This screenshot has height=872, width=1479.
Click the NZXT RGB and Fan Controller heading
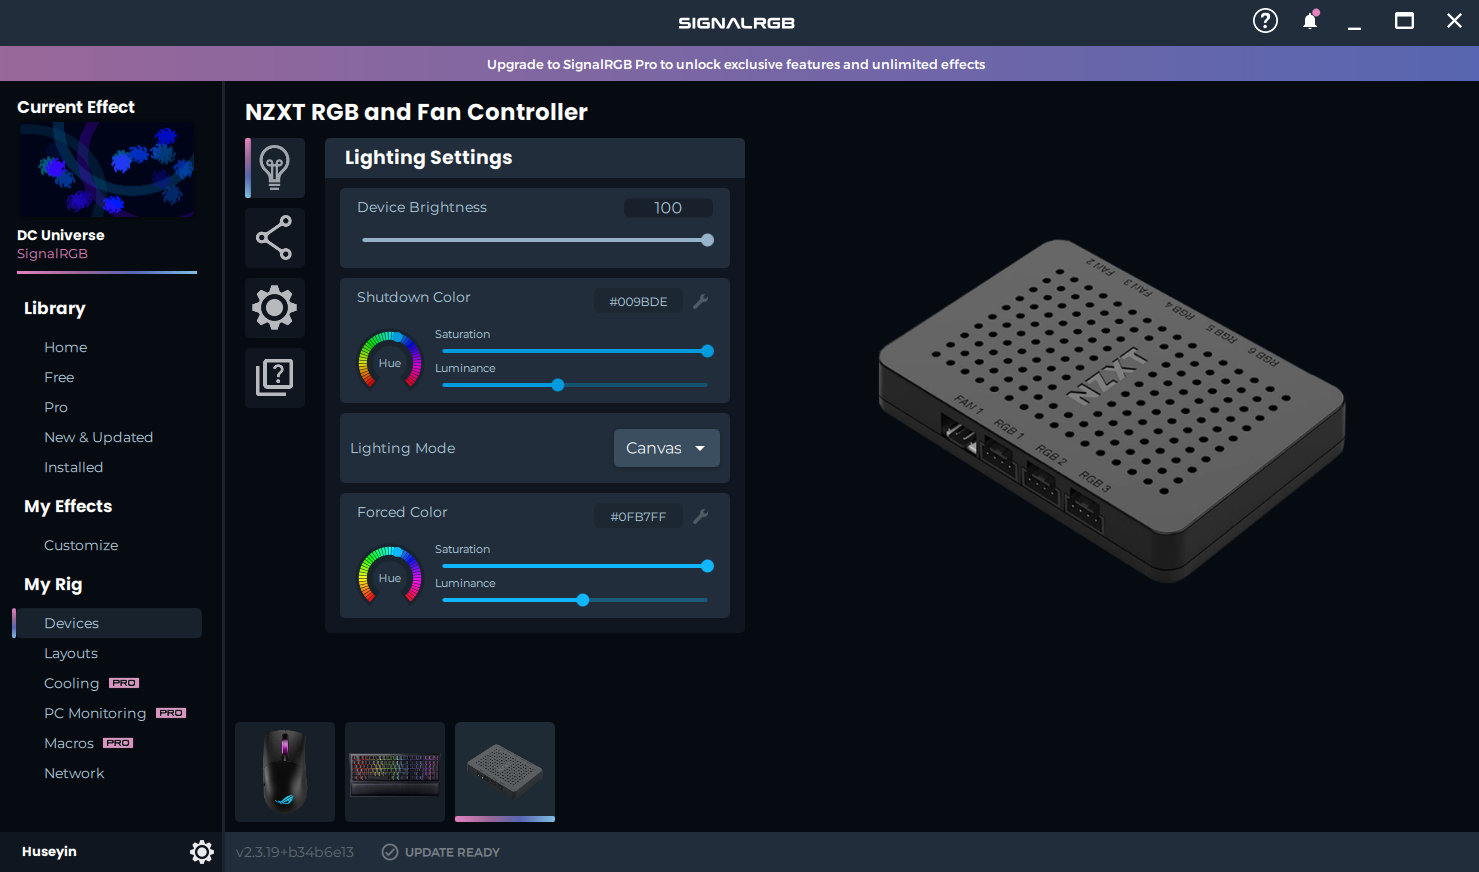[416, 112]
